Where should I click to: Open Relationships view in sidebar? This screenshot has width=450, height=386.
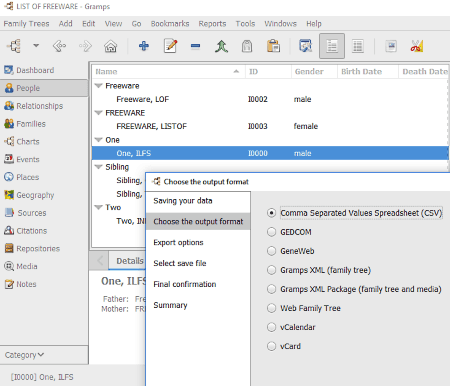[x=44, y=106]
